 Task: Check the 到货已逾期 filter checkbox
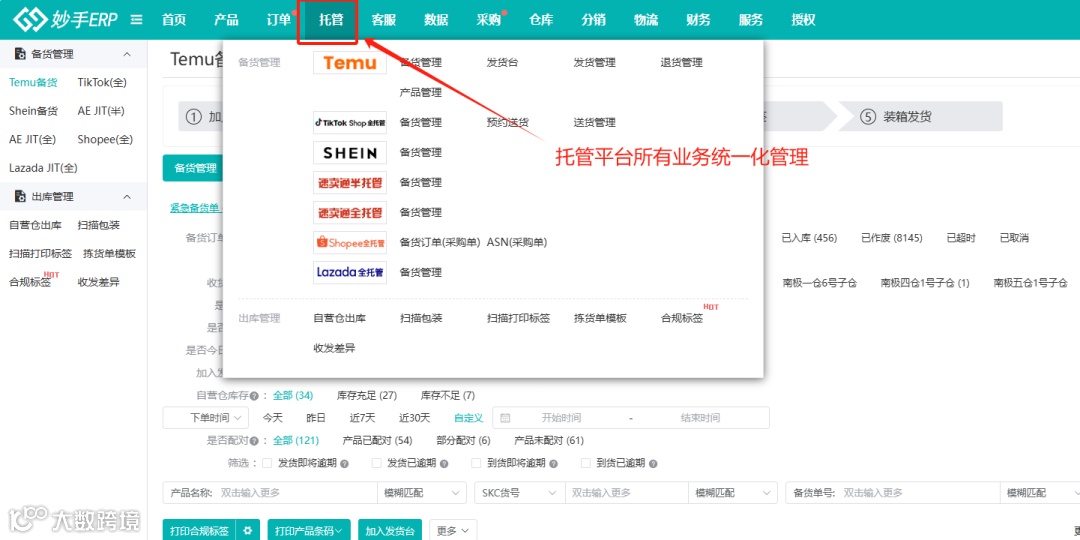tap(585, 463)
